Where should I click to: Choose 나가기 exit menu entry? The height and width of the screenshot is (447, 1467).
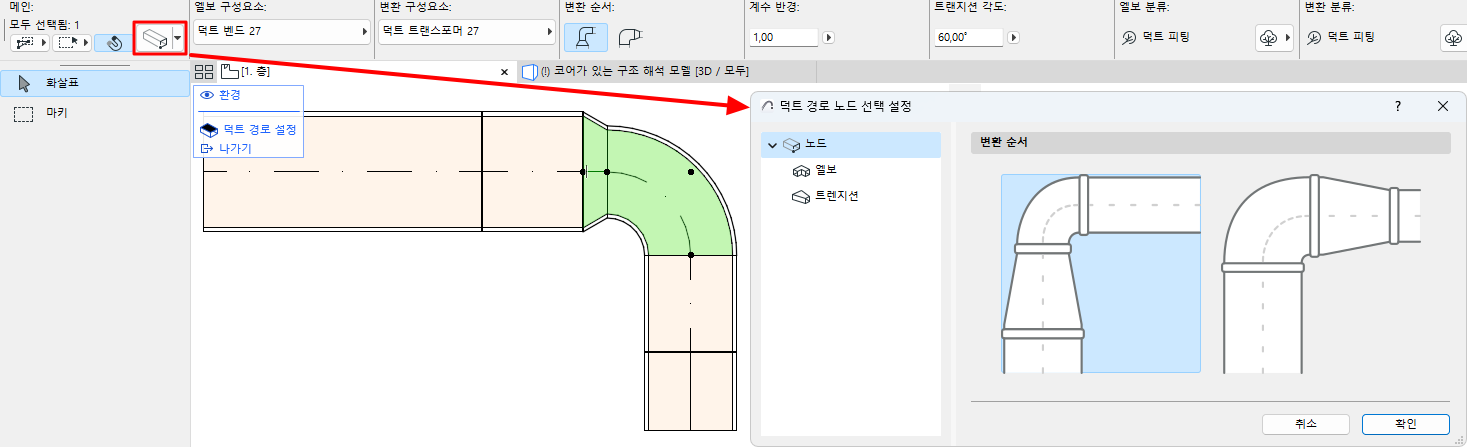(236, 148)
